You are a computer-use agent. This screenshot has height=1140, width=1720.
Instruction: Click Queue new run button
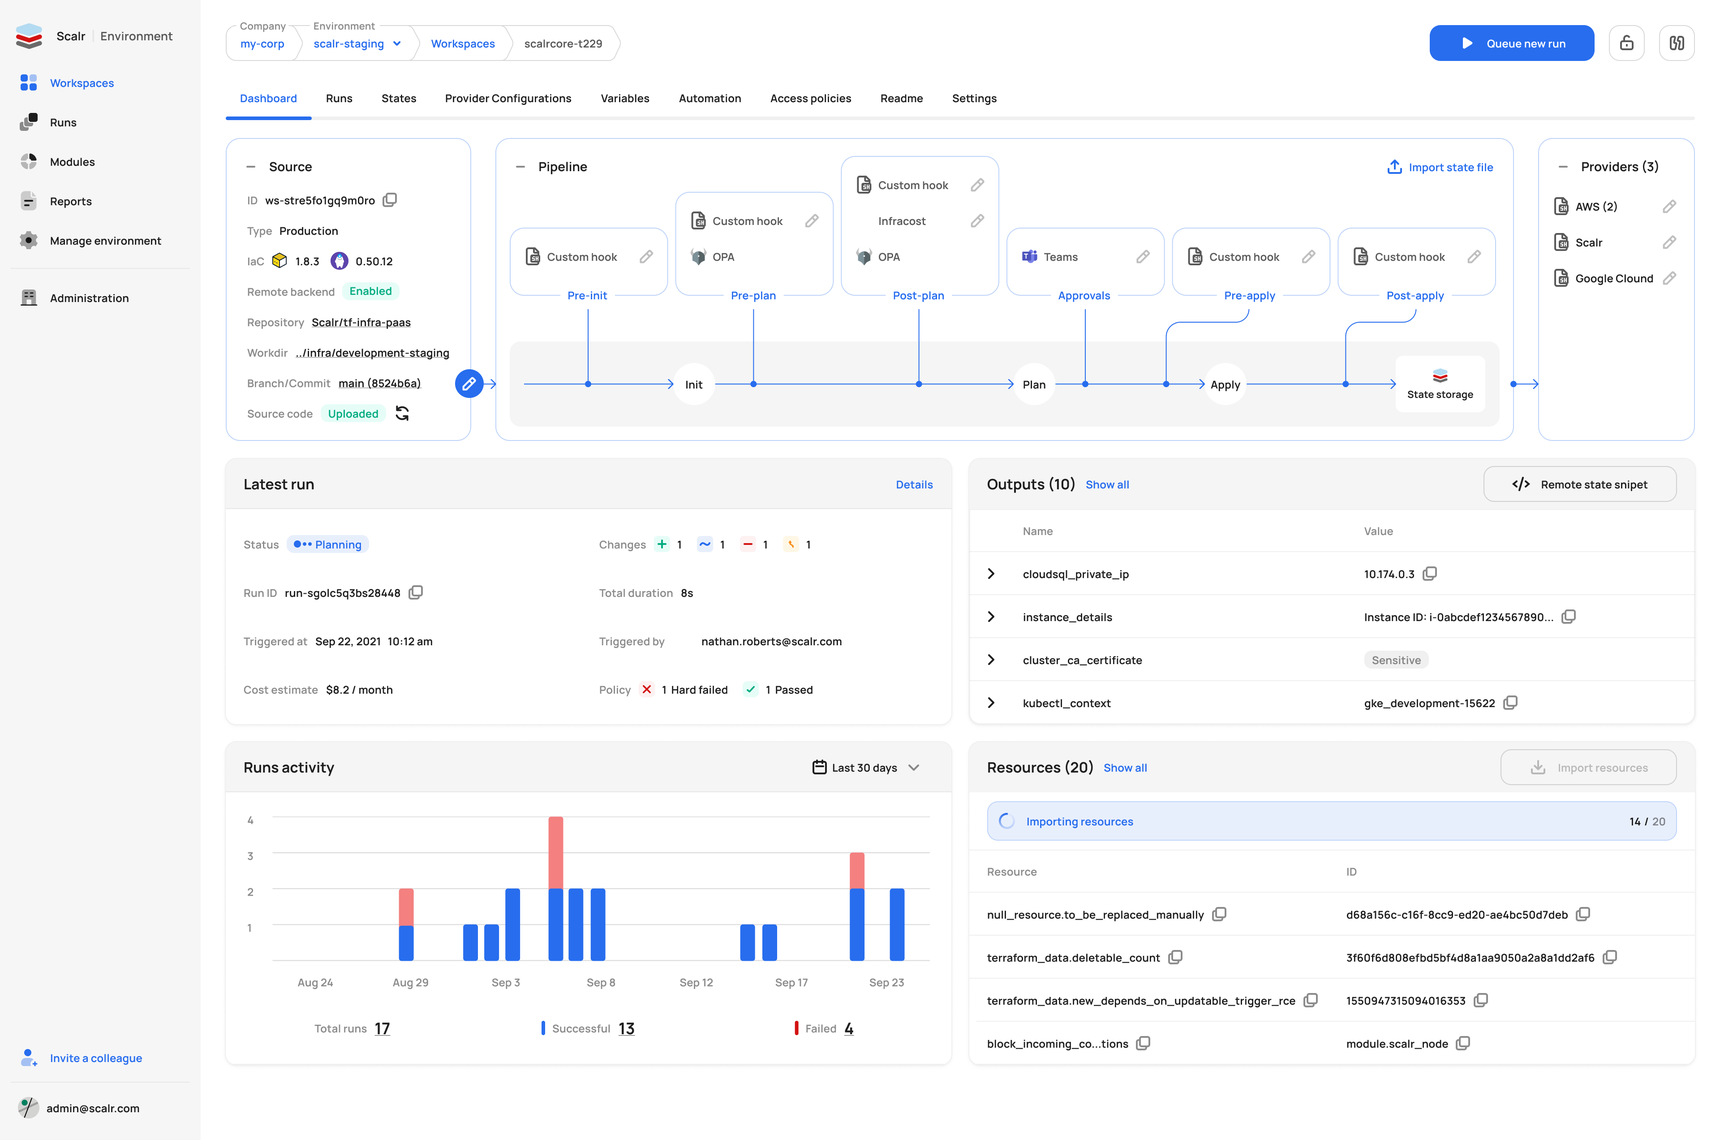[1512, 43]
